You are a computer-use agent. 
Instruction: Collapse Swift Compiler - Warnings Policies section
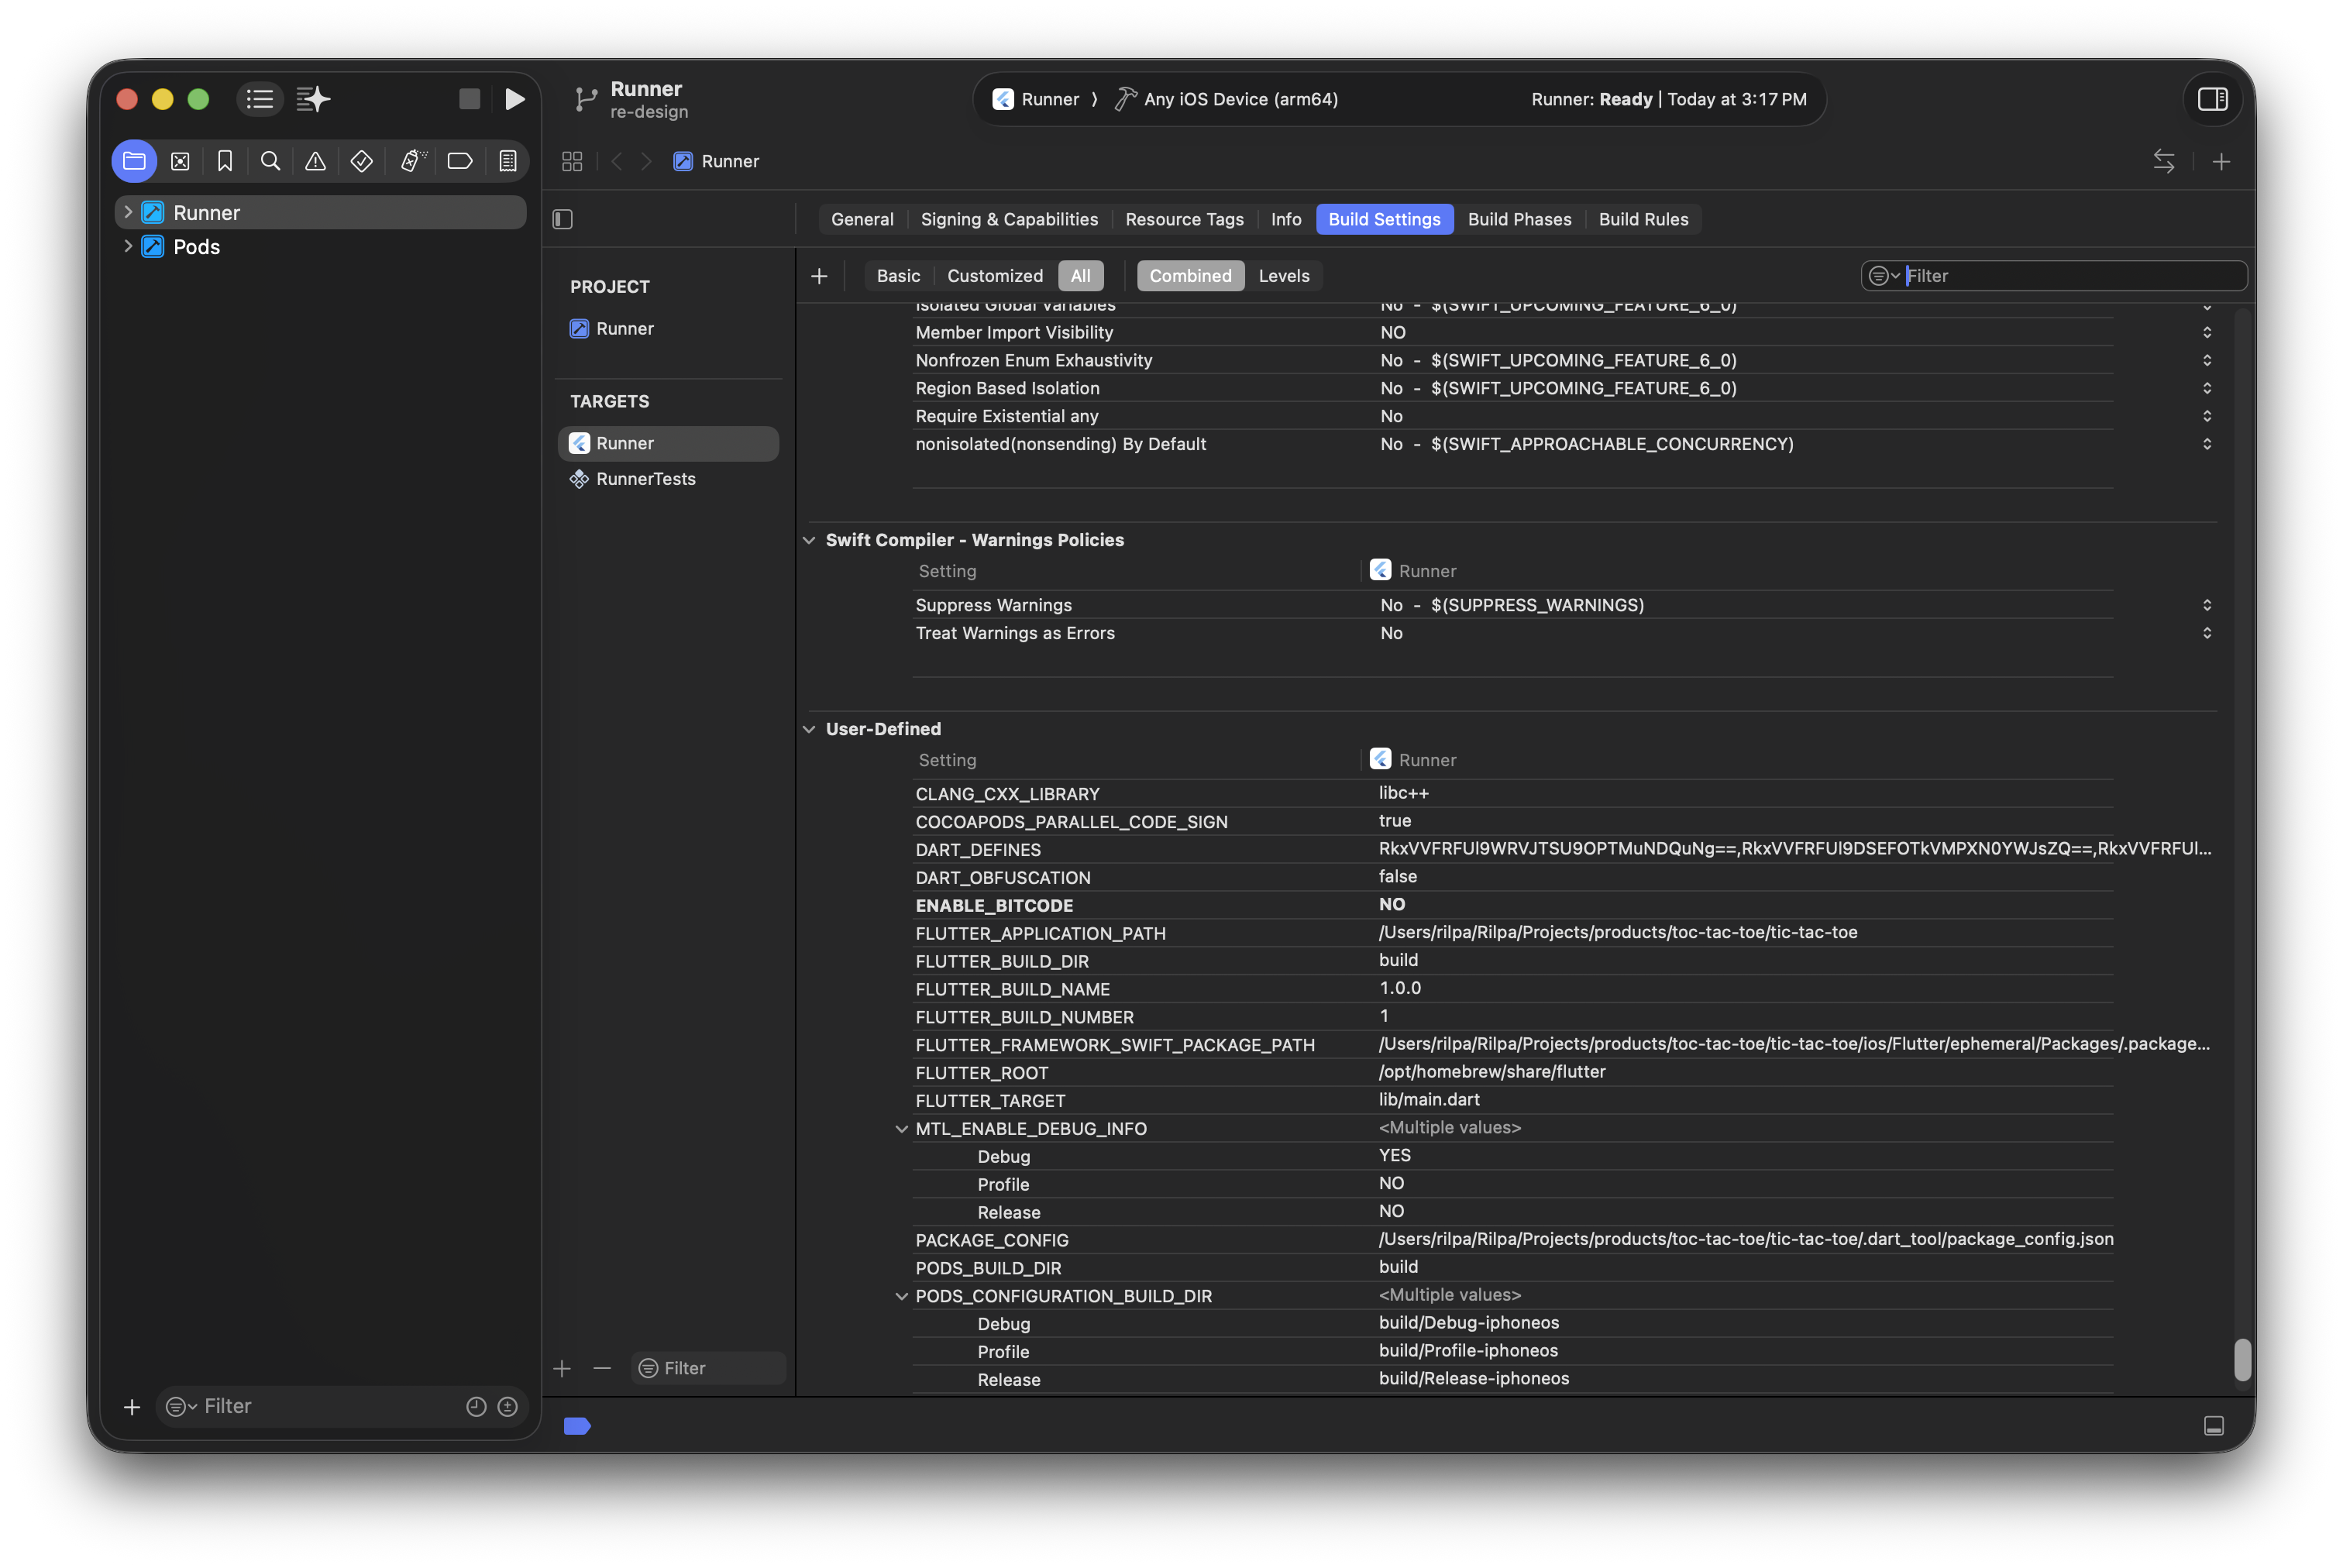tap(809, 540)
